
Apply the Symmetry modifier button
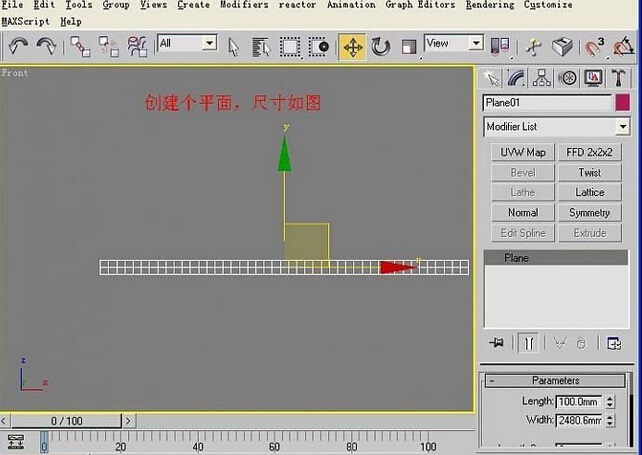(590, 213)
